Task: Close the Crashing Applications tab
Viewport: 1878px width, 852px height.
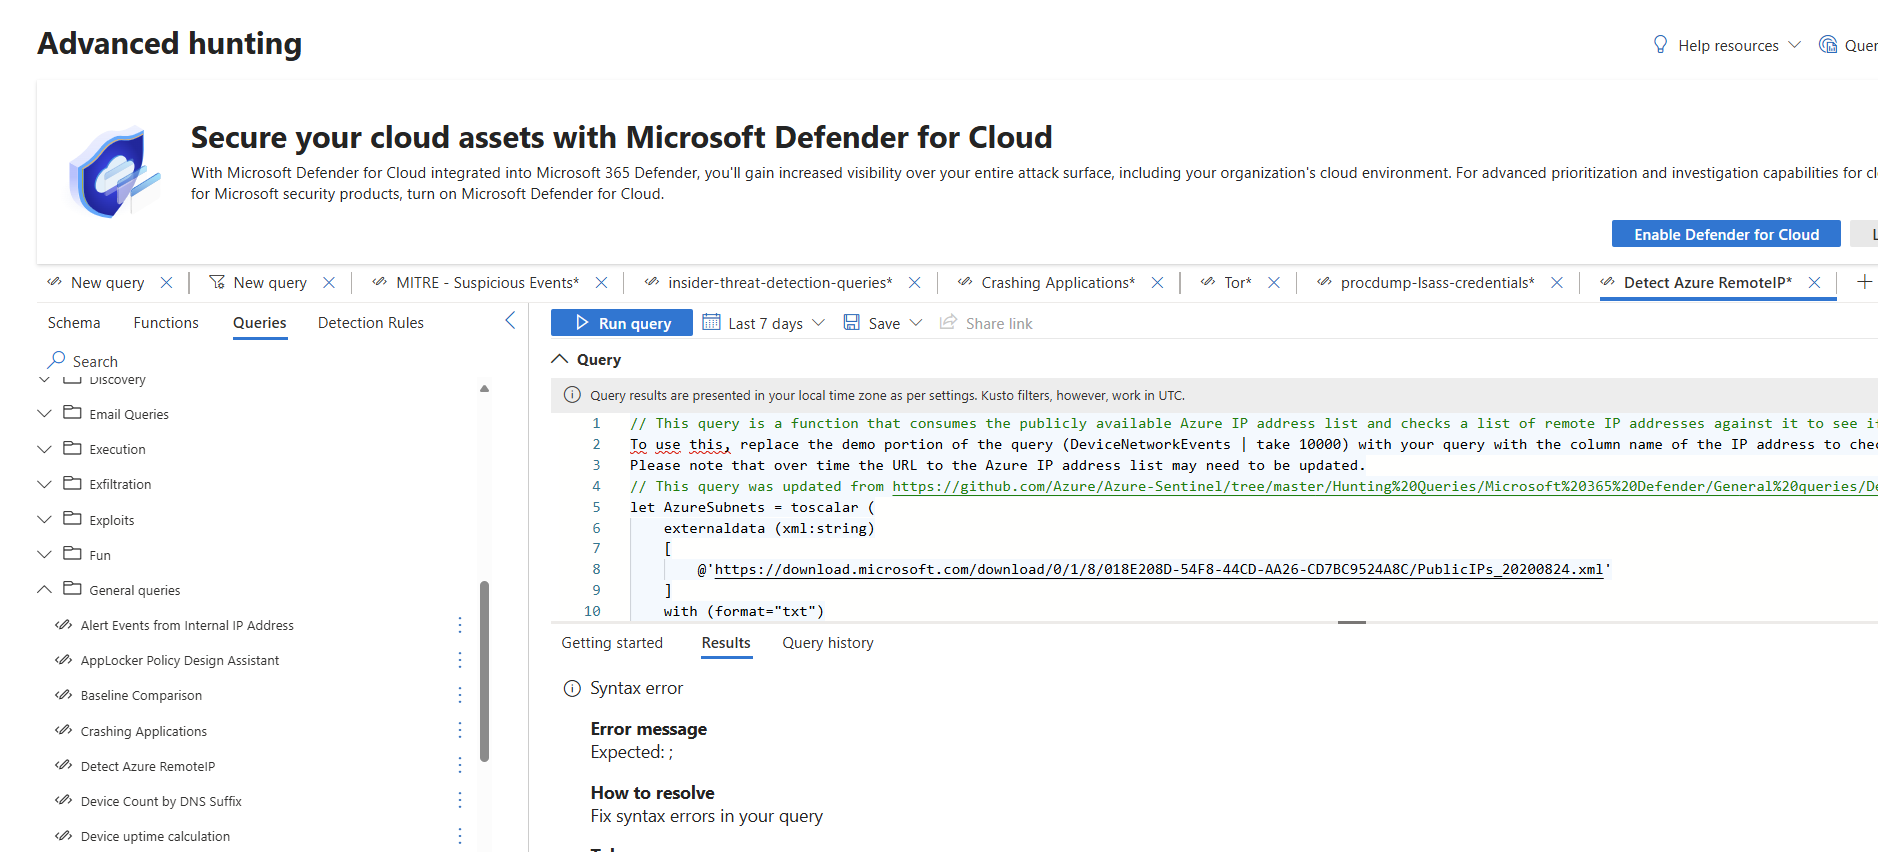Action: click(x=1157, y=283)
